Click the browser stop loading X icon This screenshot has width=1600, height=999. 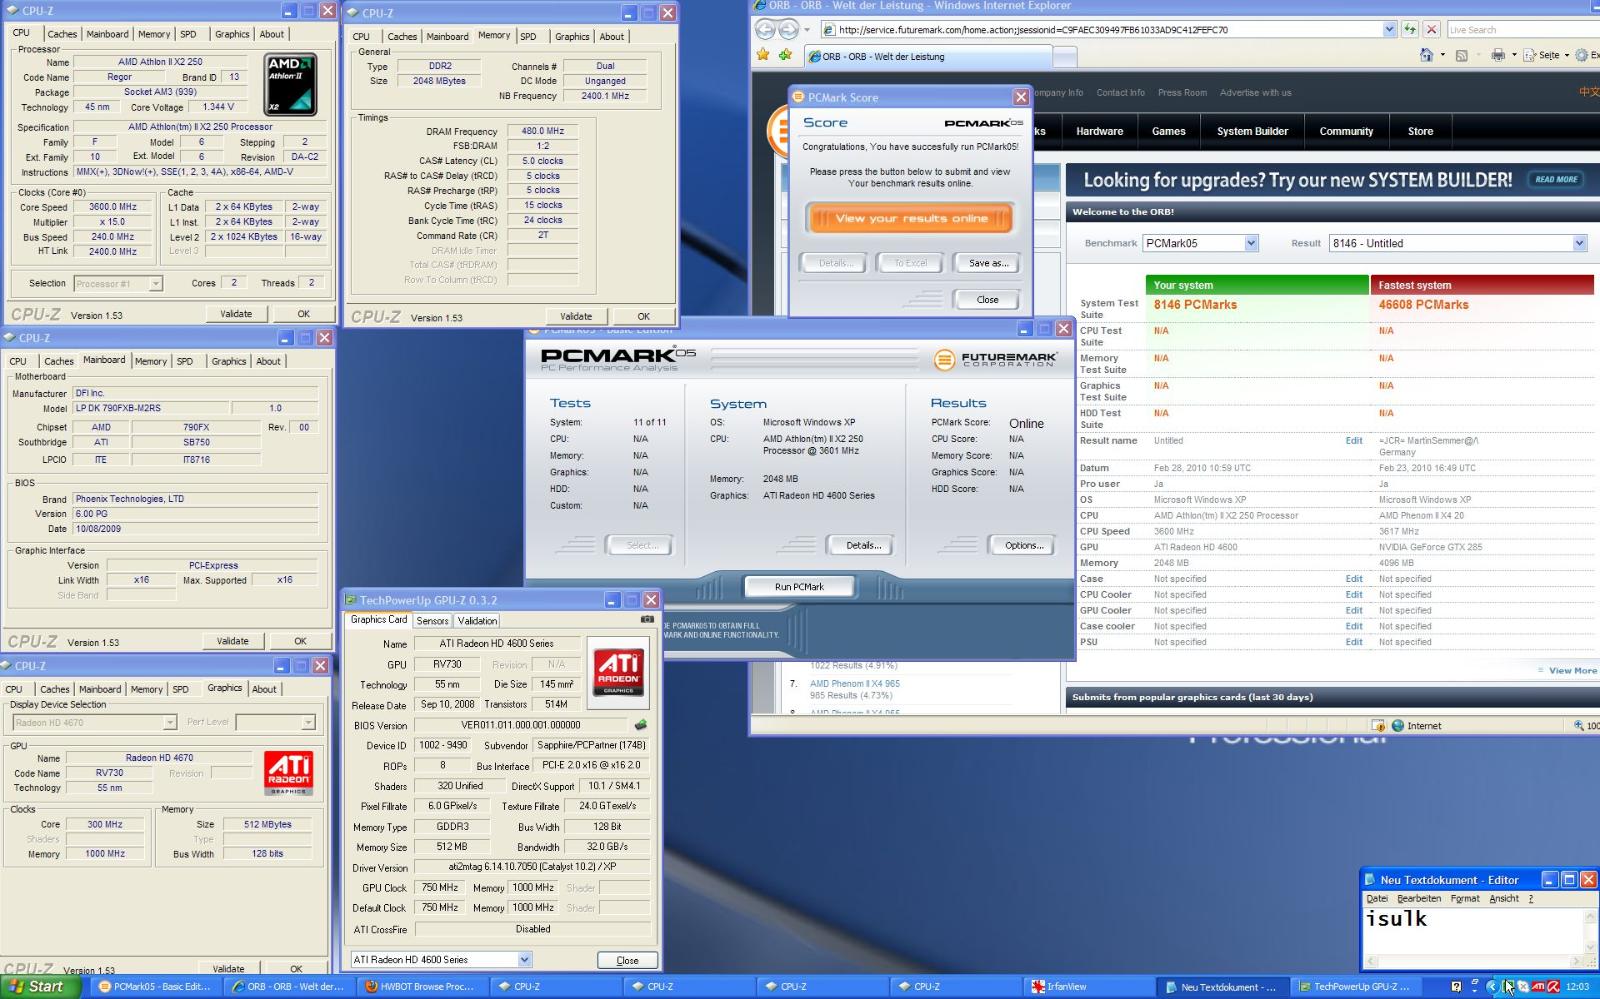pyautogui.click(x=1432, y=29)
